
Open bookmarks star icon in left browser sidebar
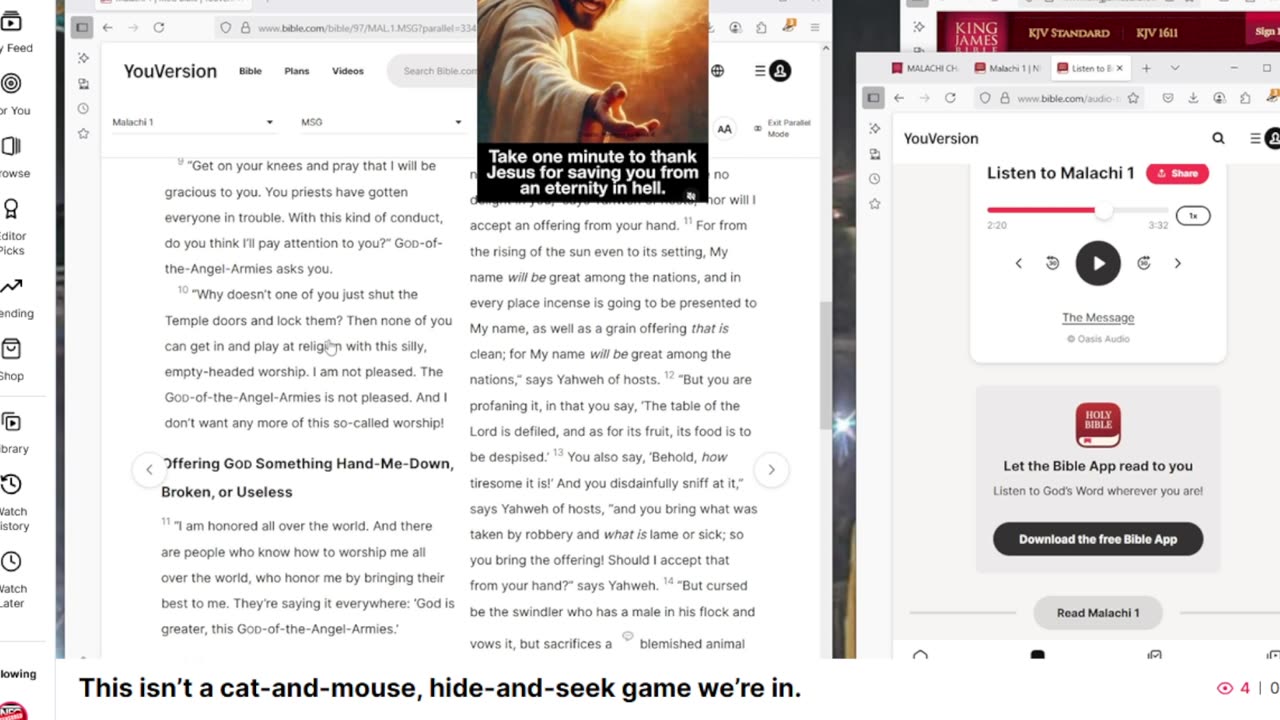click(x=83, y=133)
